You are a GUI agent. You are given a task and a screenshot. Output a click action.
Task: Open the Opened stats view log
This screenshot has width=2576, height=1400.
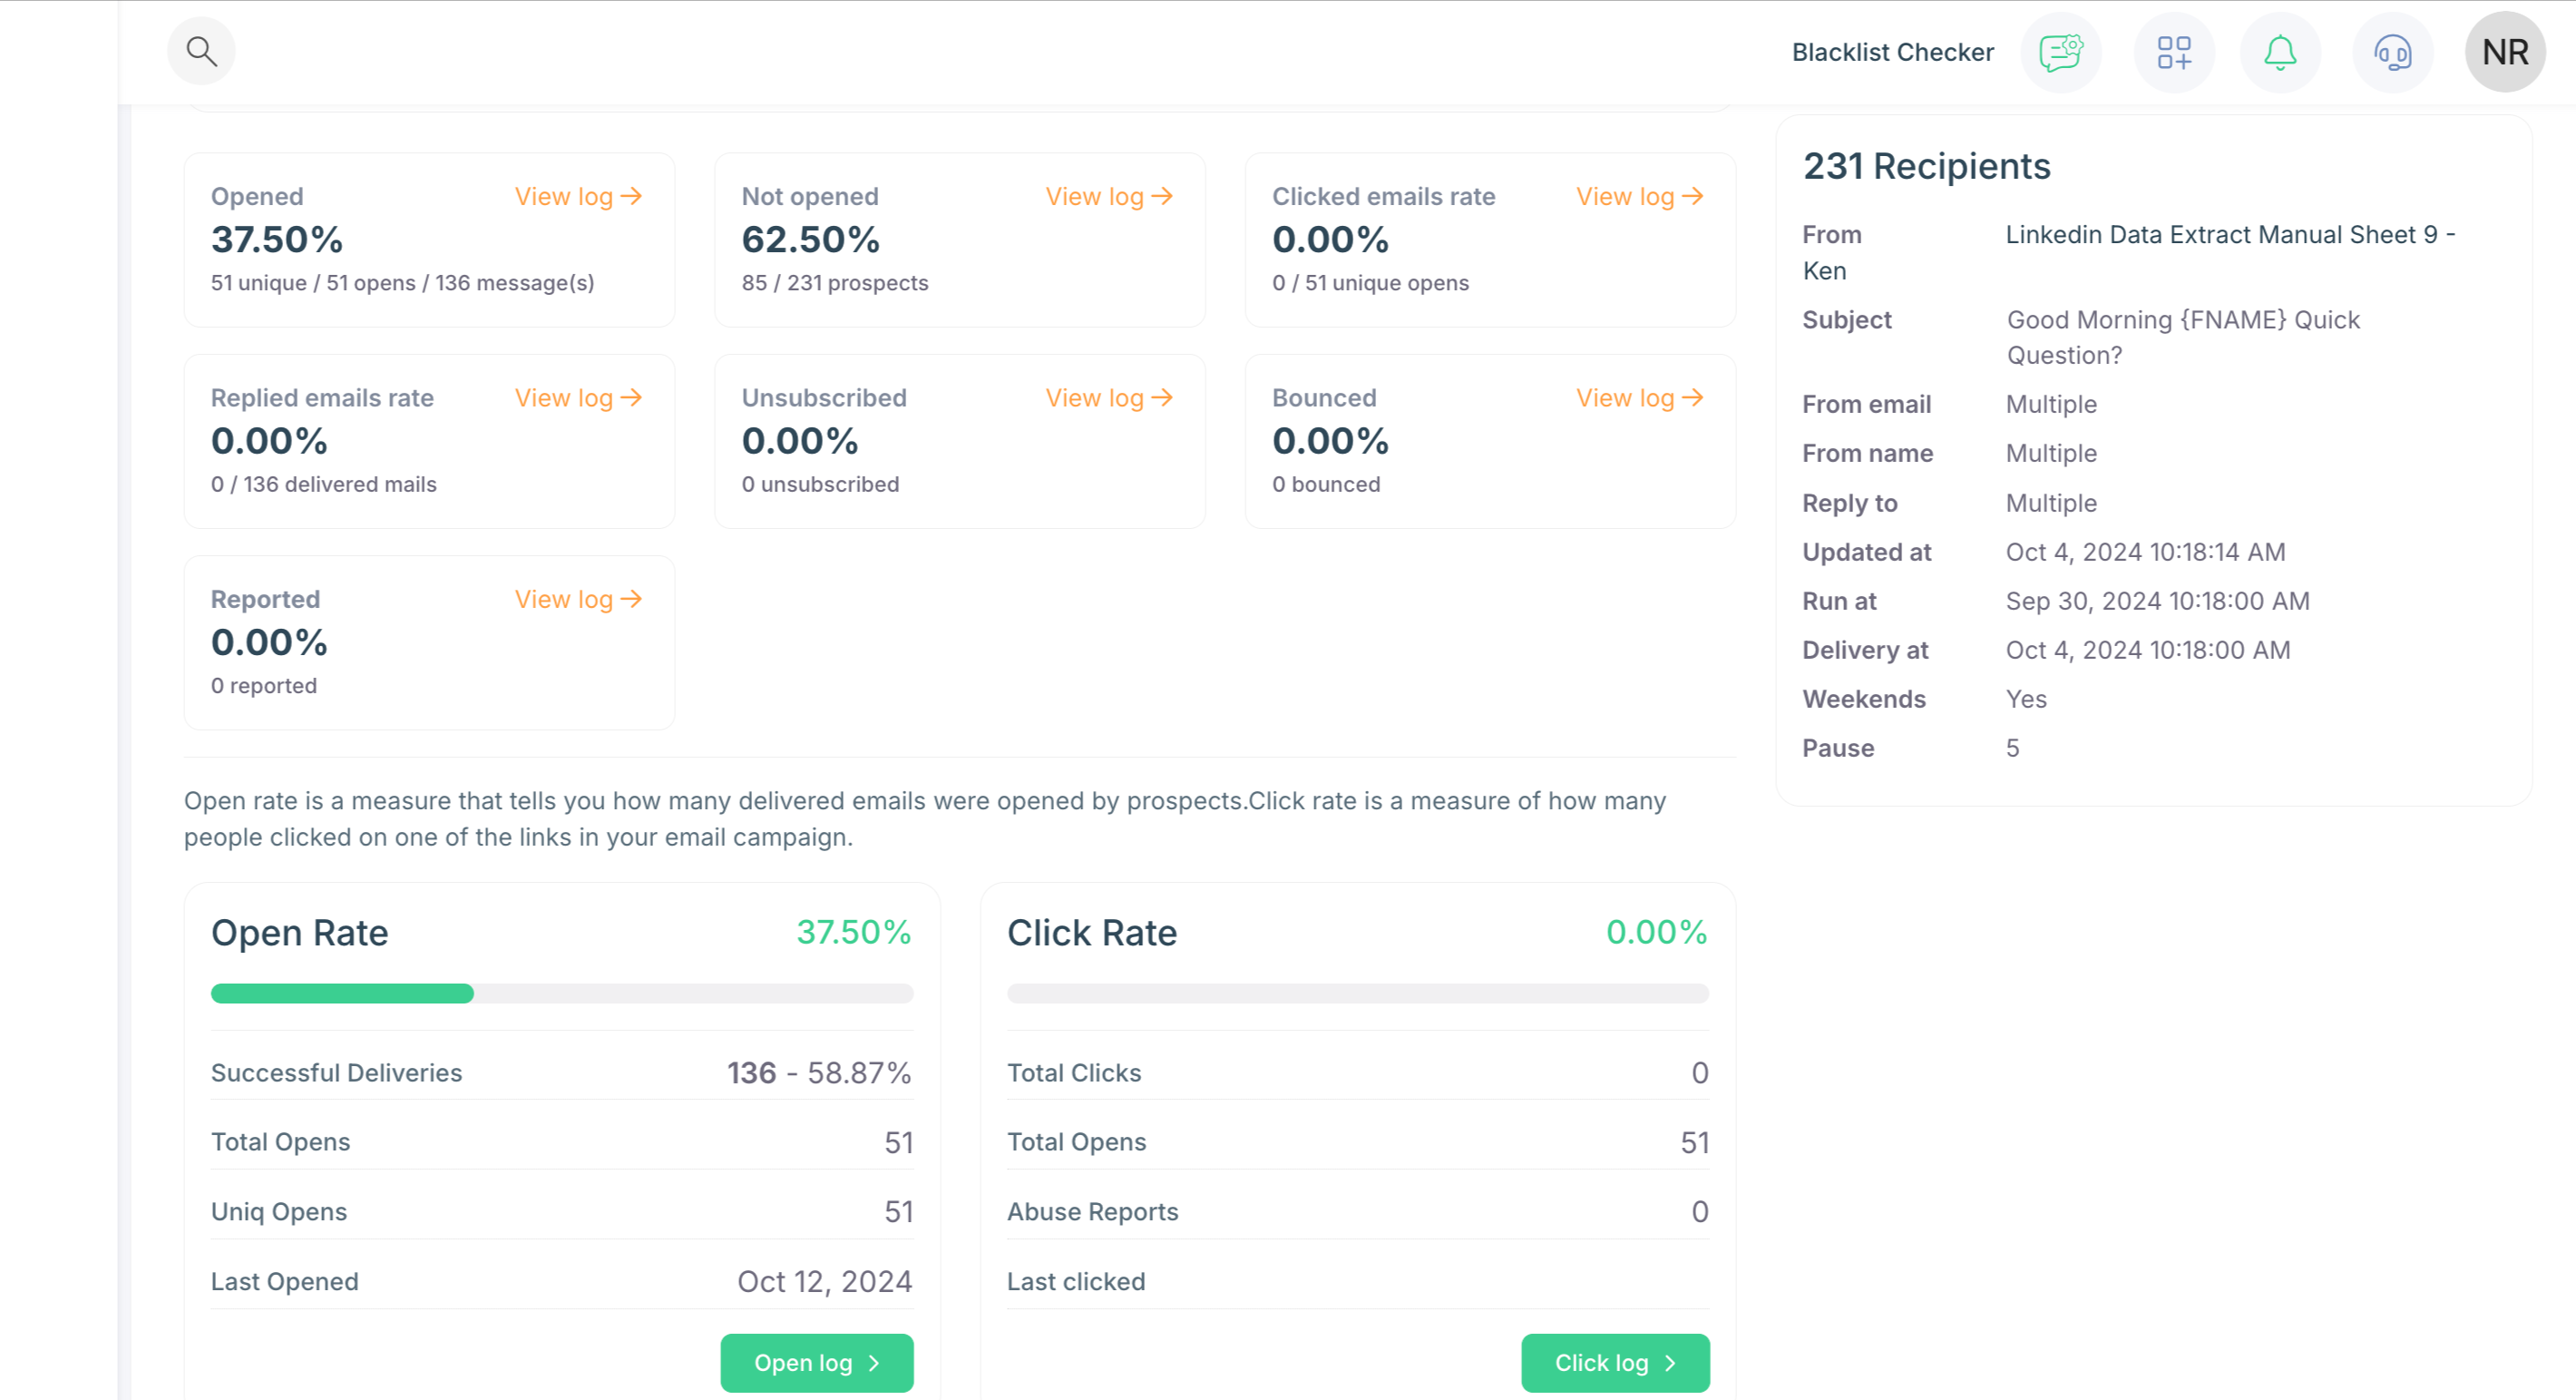577,196
